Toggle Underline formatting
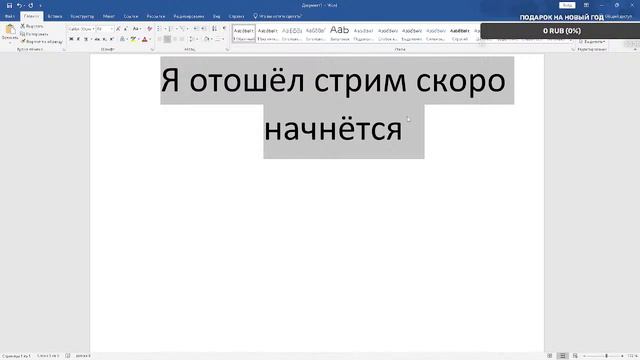This screenshot has height=360, width=640. 86,39
